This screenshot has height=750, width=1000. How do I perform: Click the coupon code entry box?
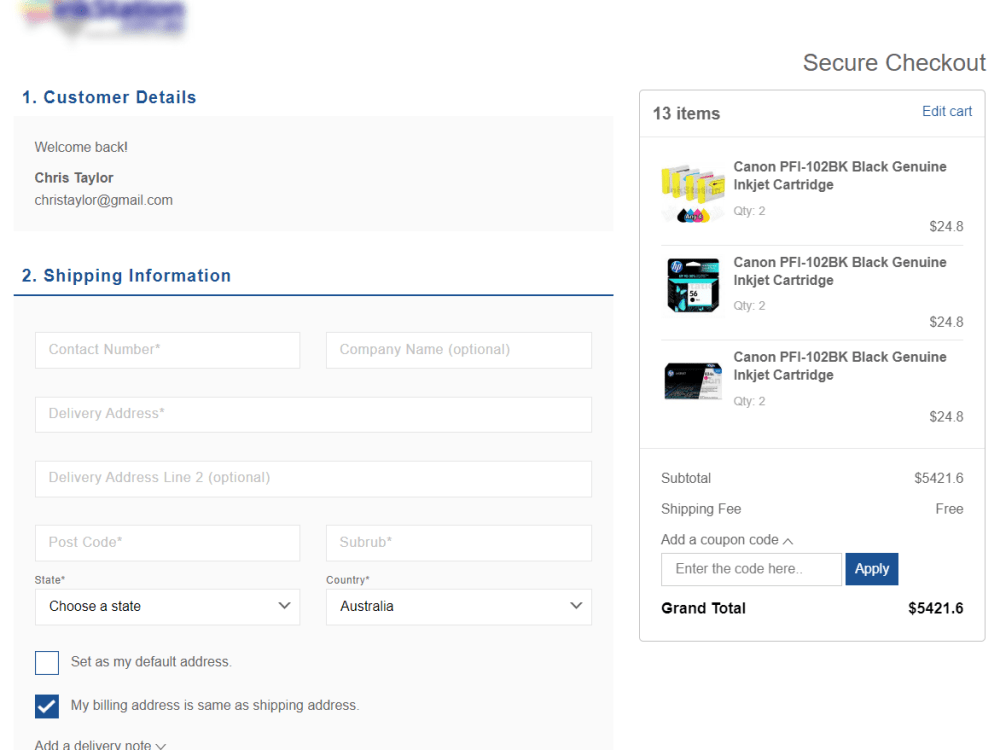click(x=751, y=569)
